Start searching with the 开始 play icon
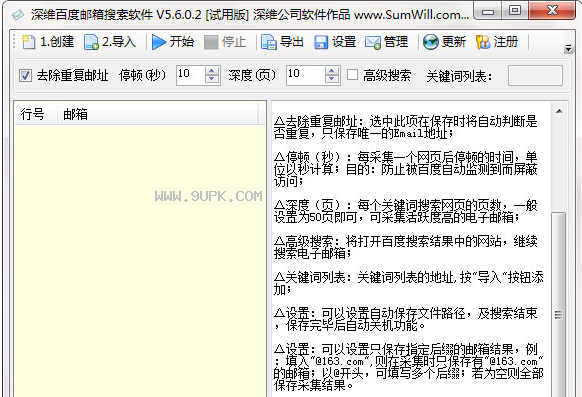Viewport: 582px width, 397px height. (159, 42)
